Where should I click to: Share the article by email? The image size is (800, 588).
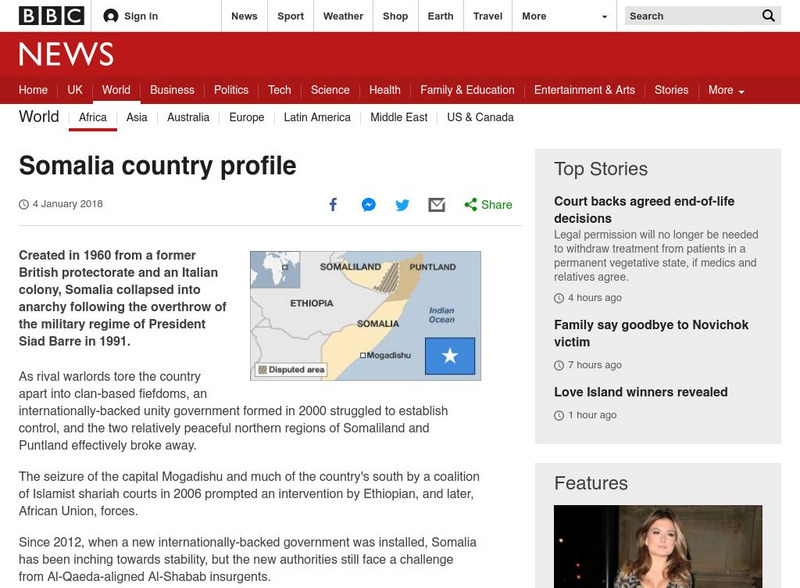coord(435,204)
